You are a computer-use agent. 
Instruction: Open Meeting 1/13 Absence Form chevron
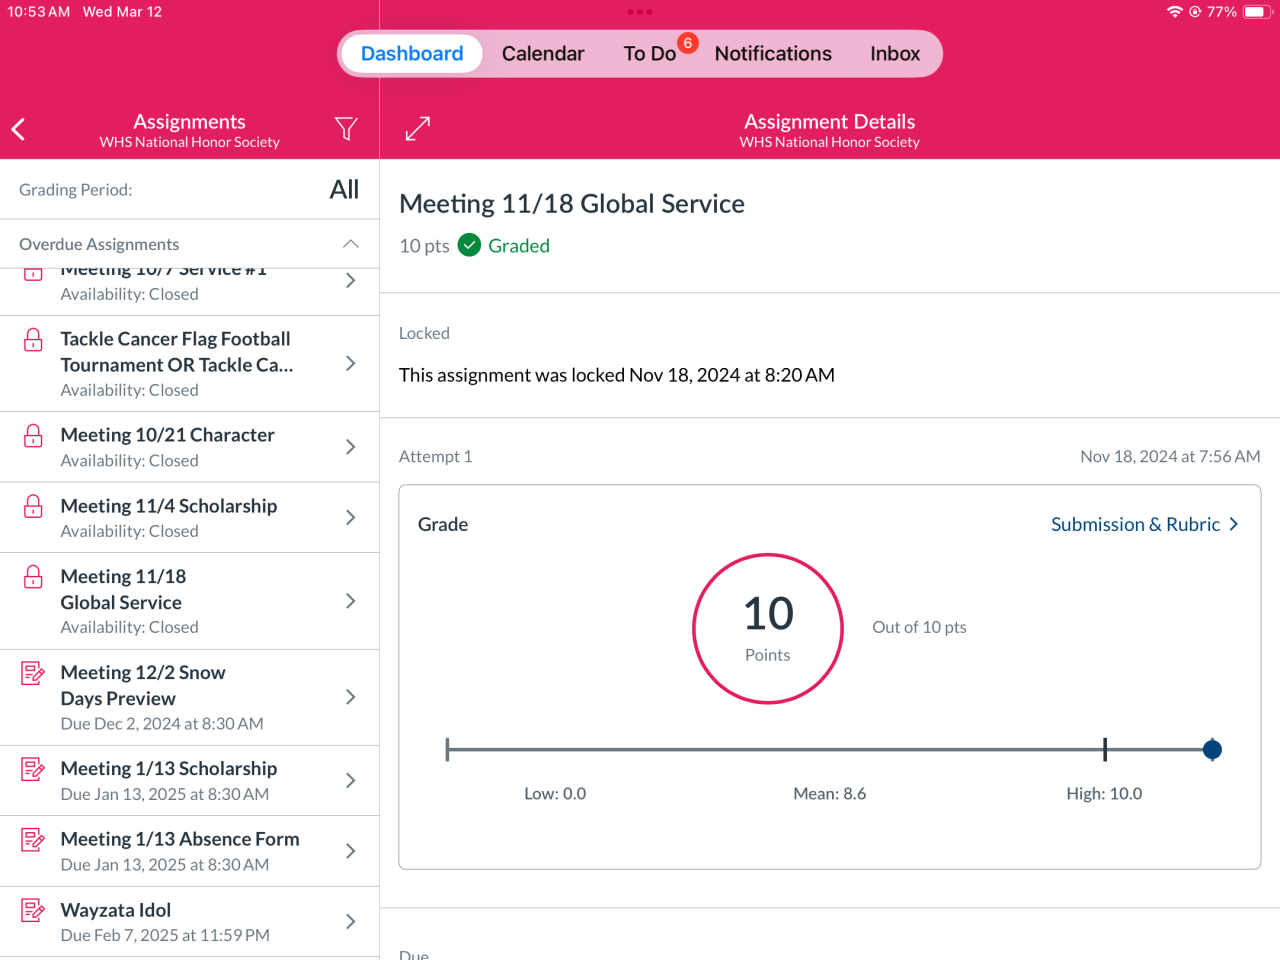tap(350, 851)
